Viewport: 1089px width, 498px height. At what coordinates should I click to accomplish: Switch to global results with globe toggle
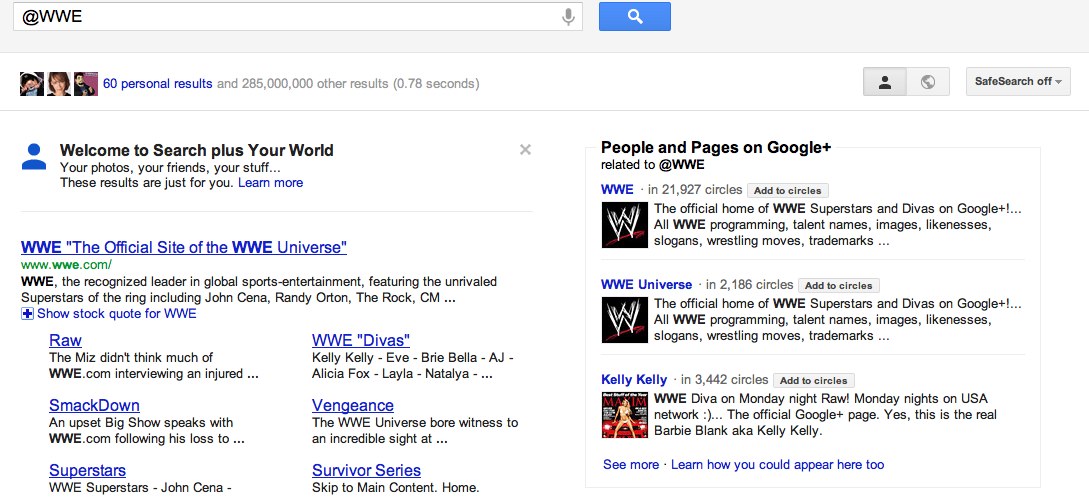point(927,82)
